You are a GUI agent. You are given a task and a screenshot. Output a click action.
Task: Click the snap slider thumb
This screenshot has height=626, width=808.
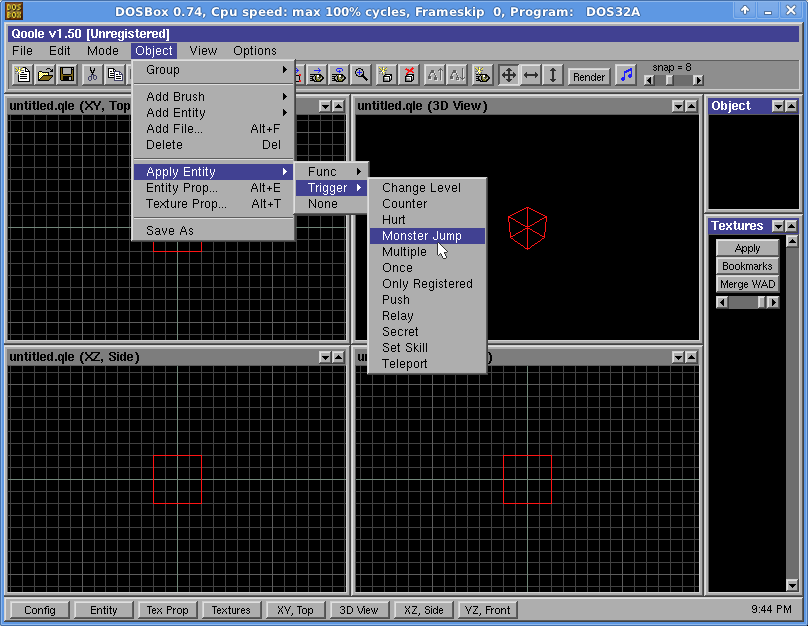(669, 80)
